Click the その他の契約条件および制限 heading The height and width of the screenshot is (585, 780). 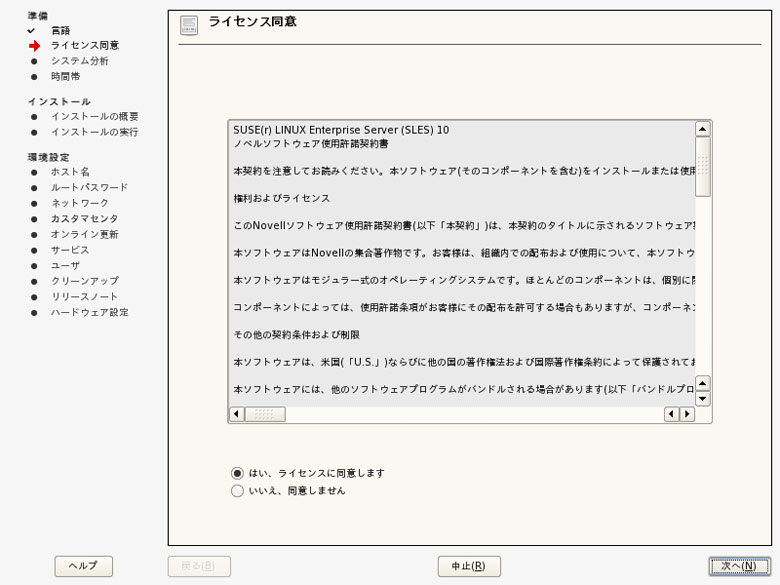pyautogui.click(x=296, y=335)
